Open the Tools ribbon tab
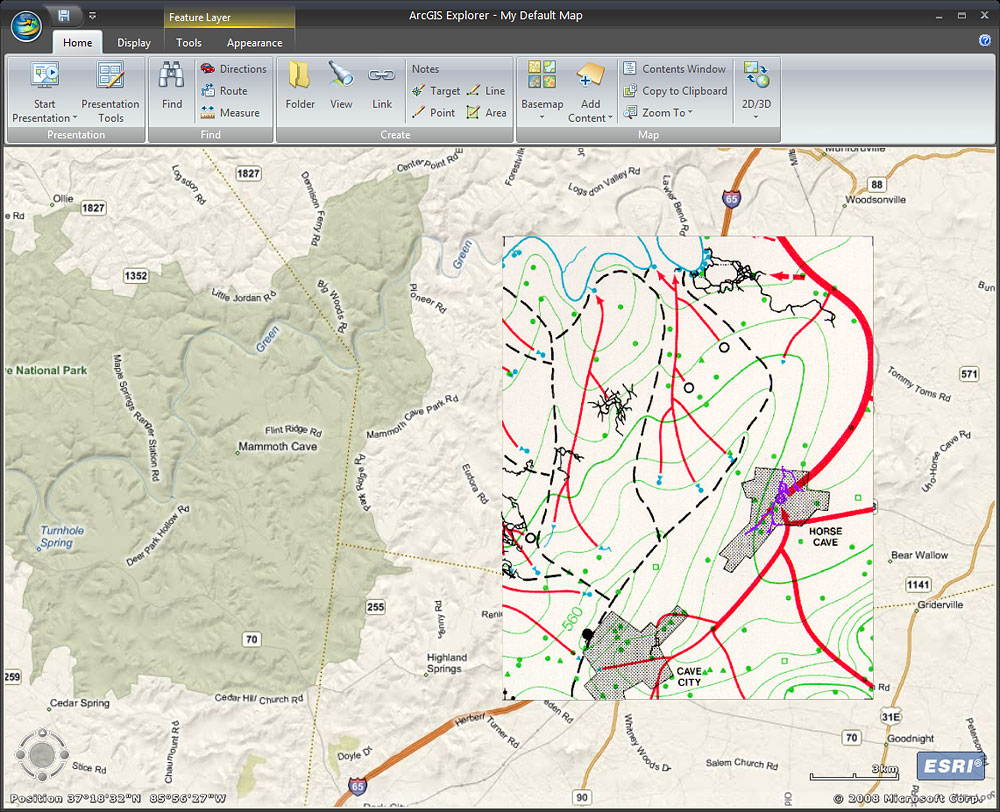The image size is (1000, 812). [188, 43]
